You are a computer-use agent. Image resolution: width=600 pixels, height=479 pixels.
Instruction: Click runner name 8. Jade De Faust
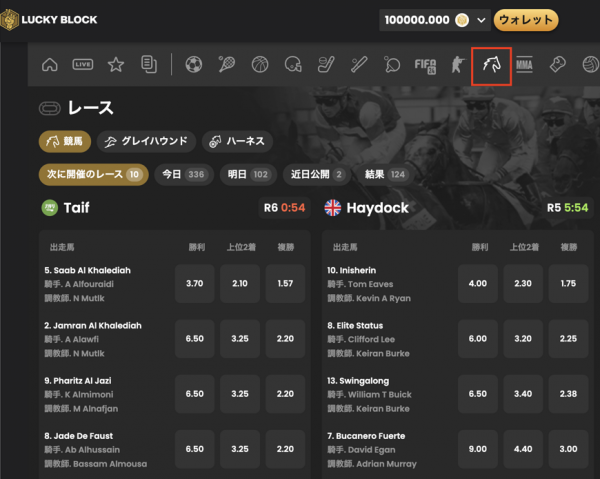(78, 436)
